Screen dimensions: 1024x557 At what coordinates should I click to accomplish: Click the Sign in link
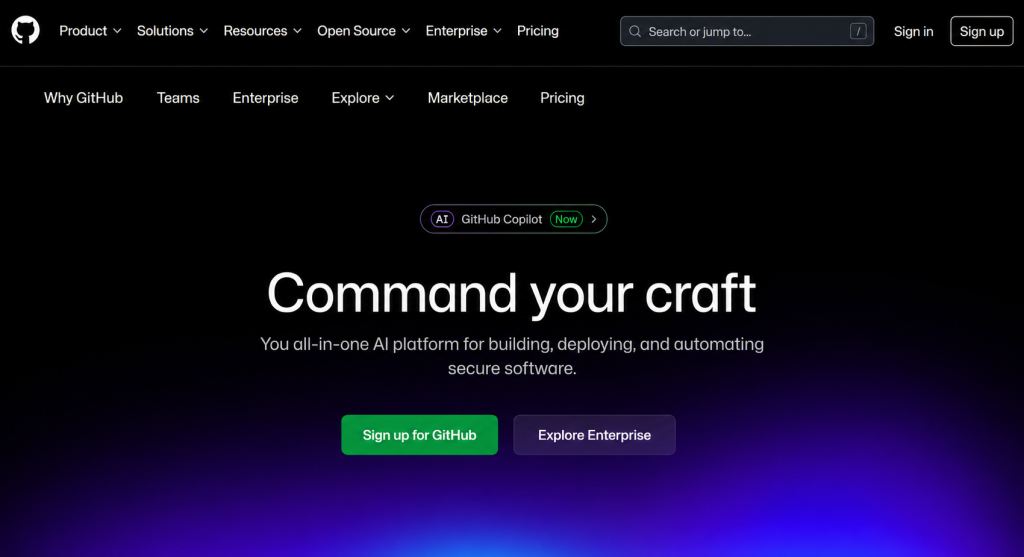tap(913, 31)
